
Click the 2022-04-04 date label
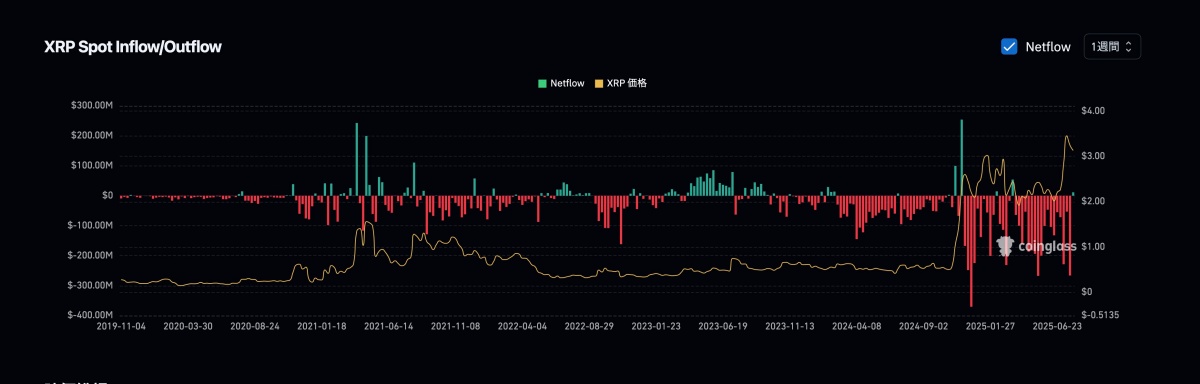[x=522, y=326]
